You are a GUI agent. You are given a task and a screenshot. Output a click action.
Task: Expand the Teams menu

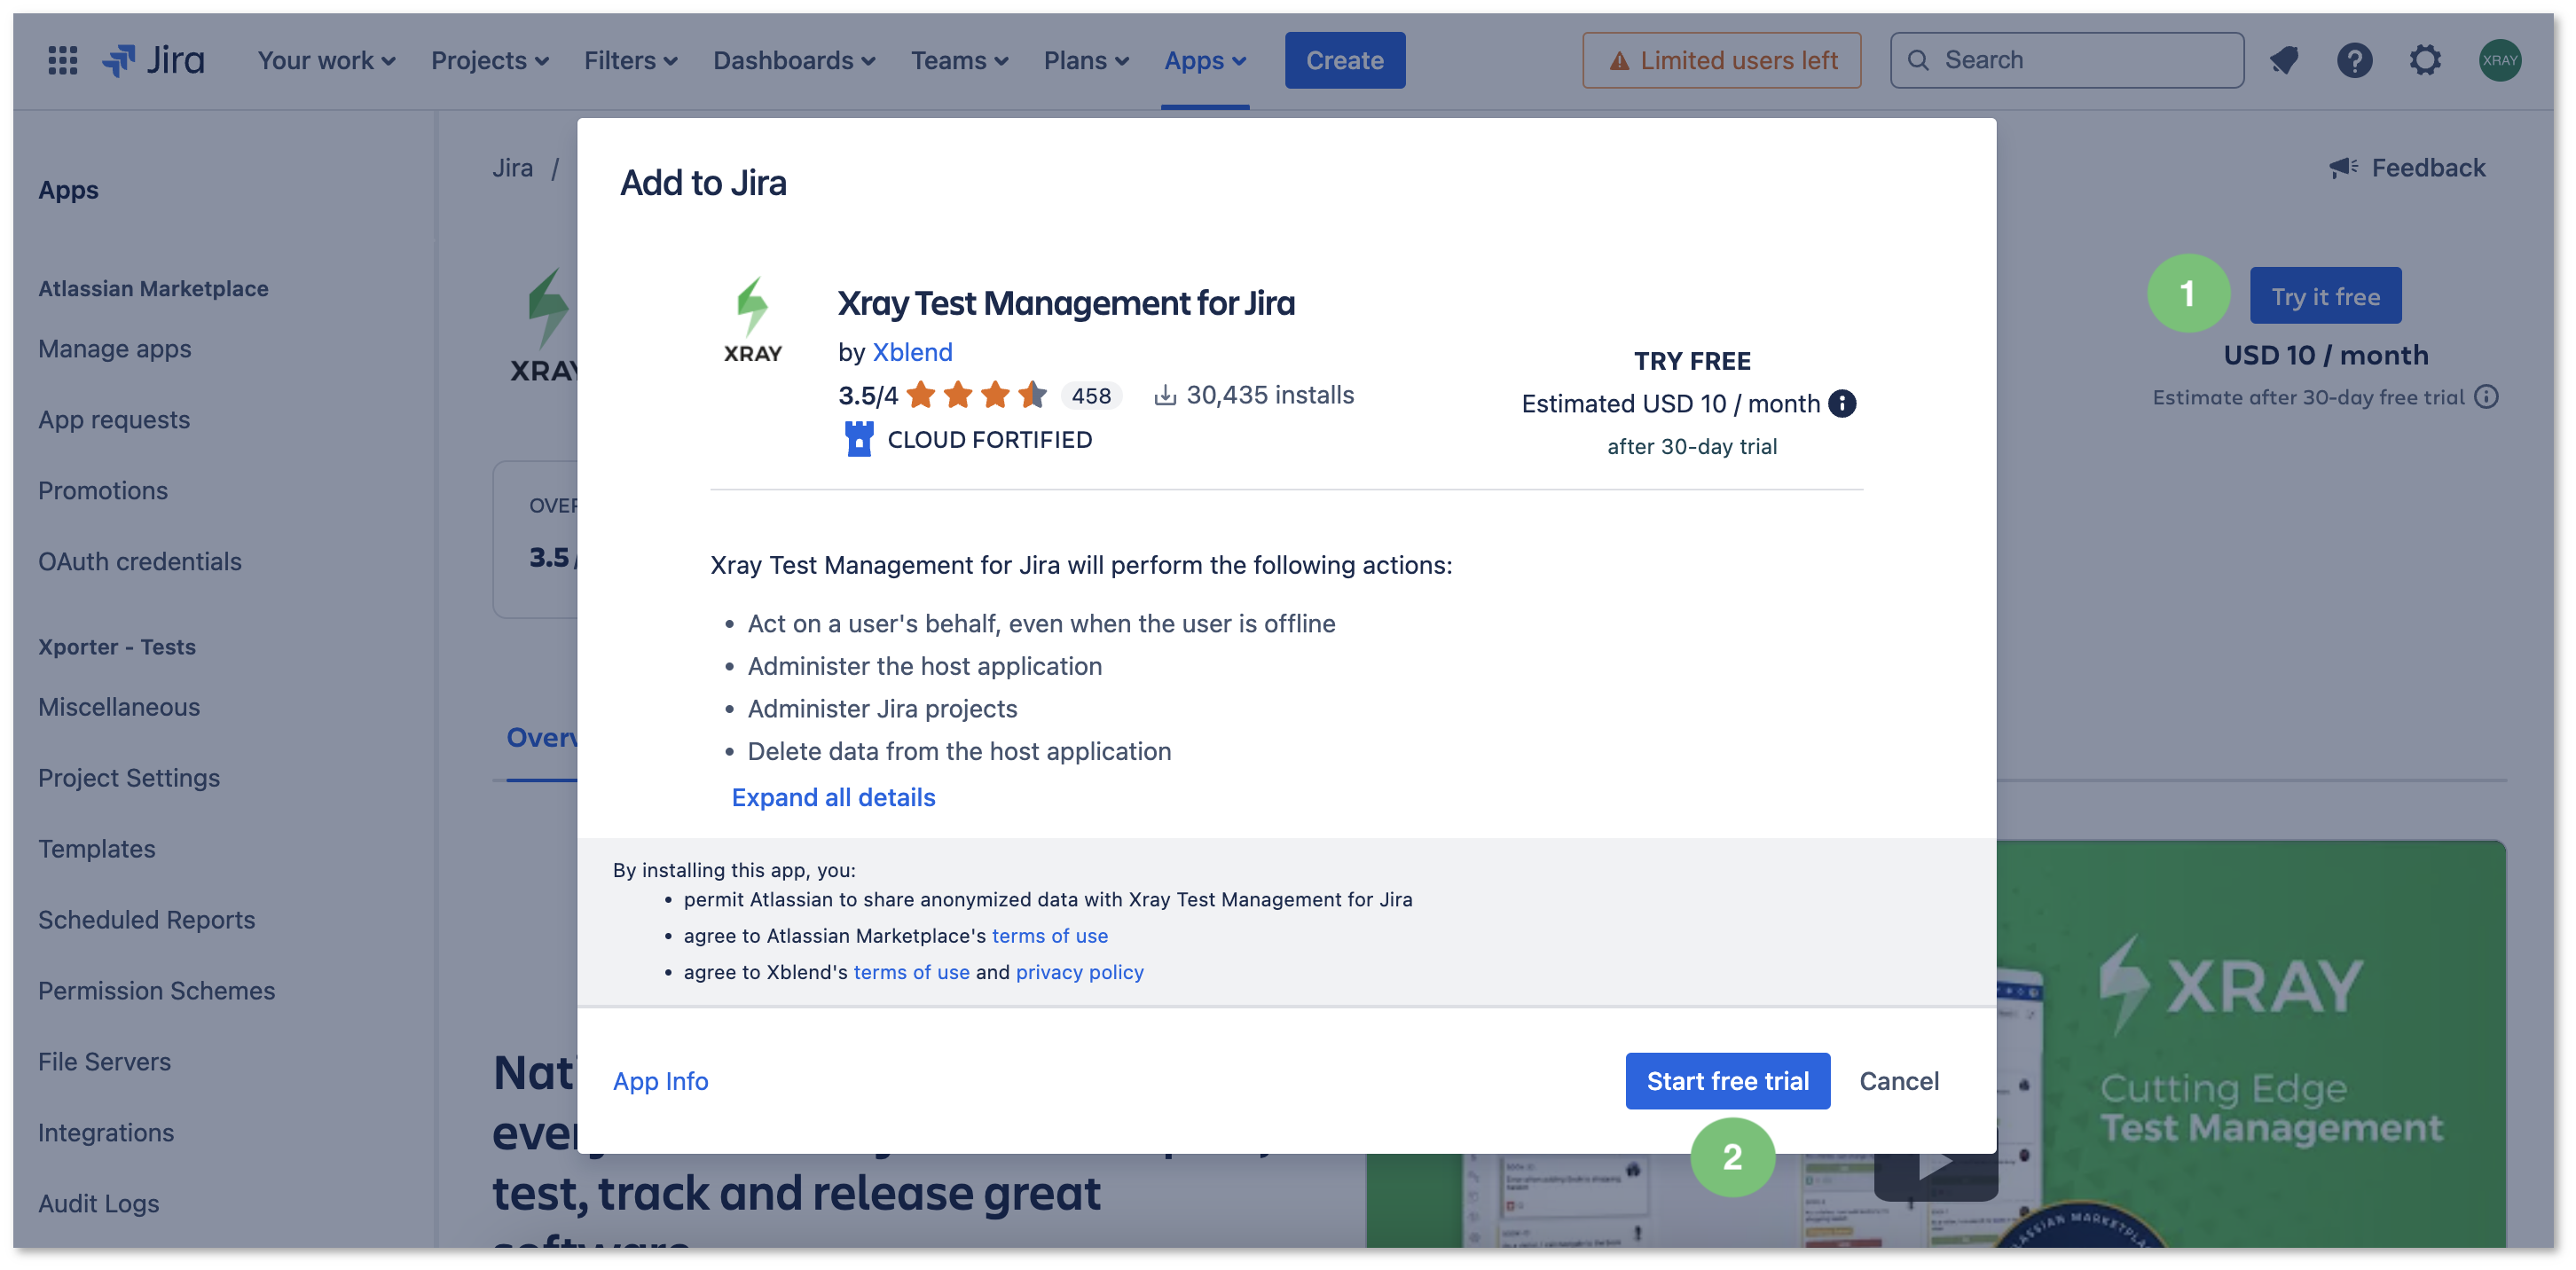(x=959, y=60)
